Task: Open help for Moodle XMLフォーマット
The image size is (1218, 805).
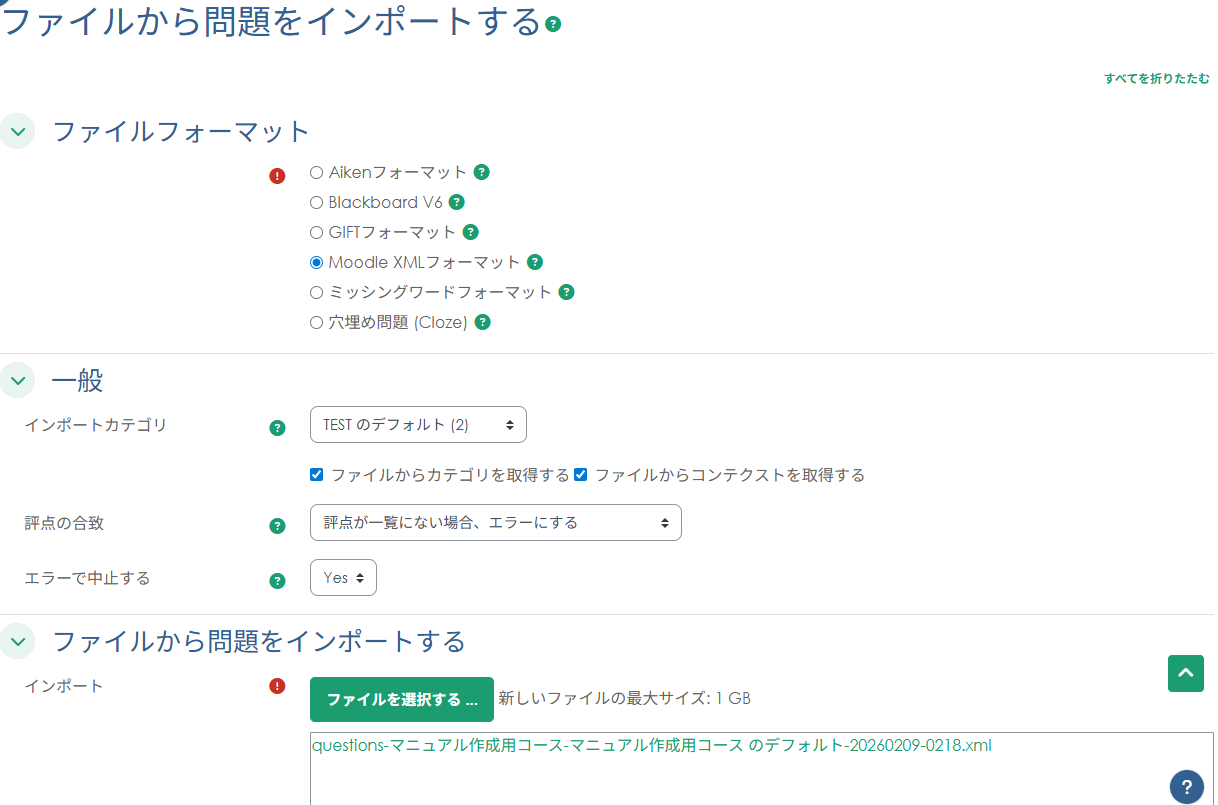Action: (535, 262)
